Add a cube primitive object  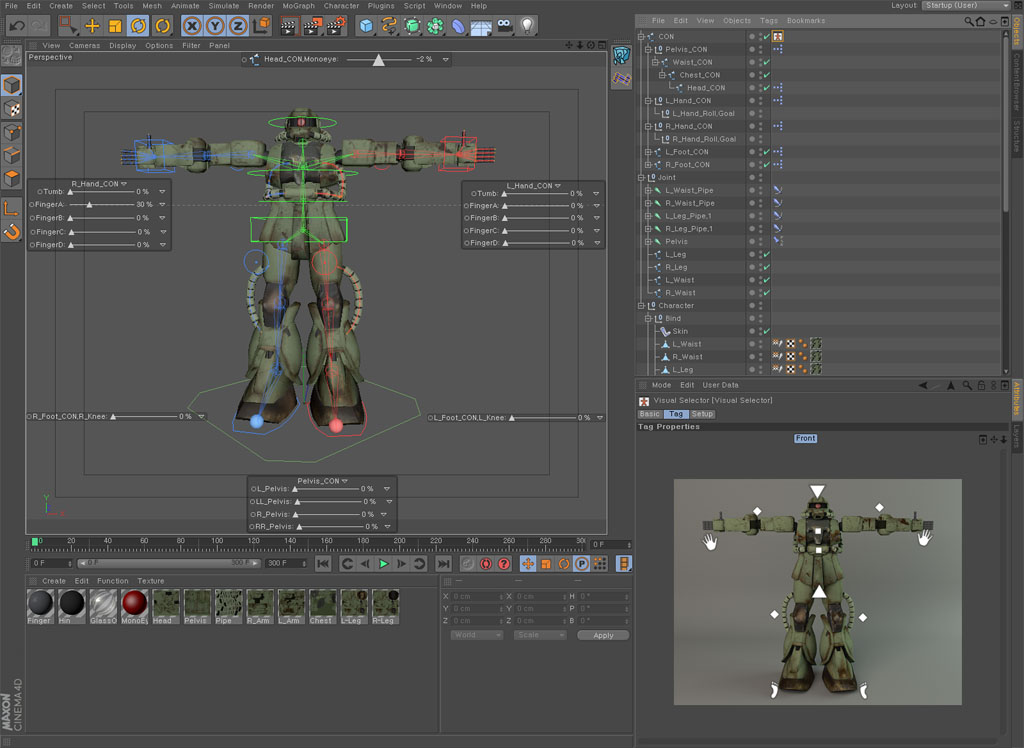click(x=366, y=26)
